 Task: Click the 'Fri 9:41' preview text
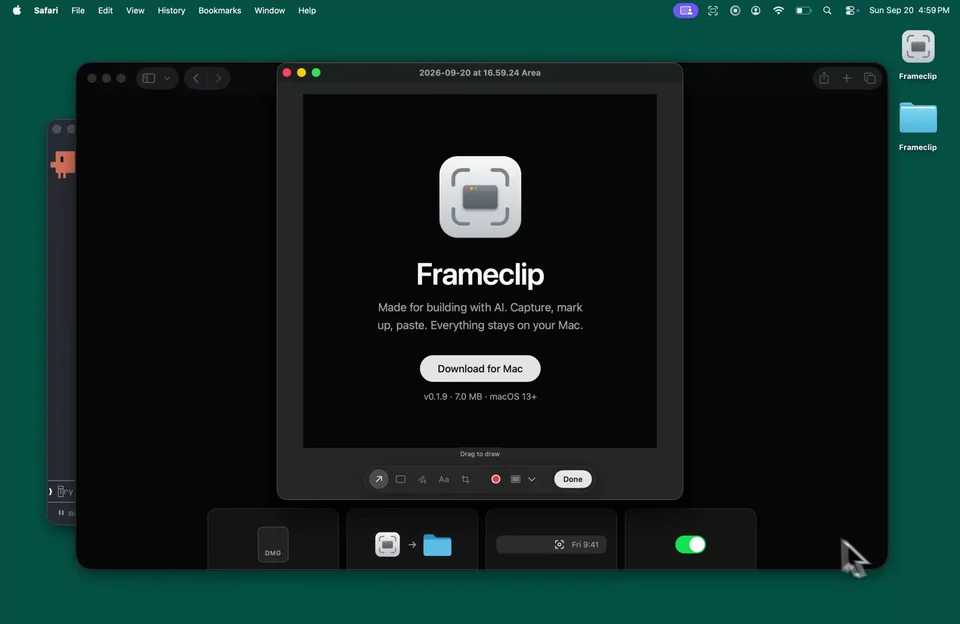585,544
